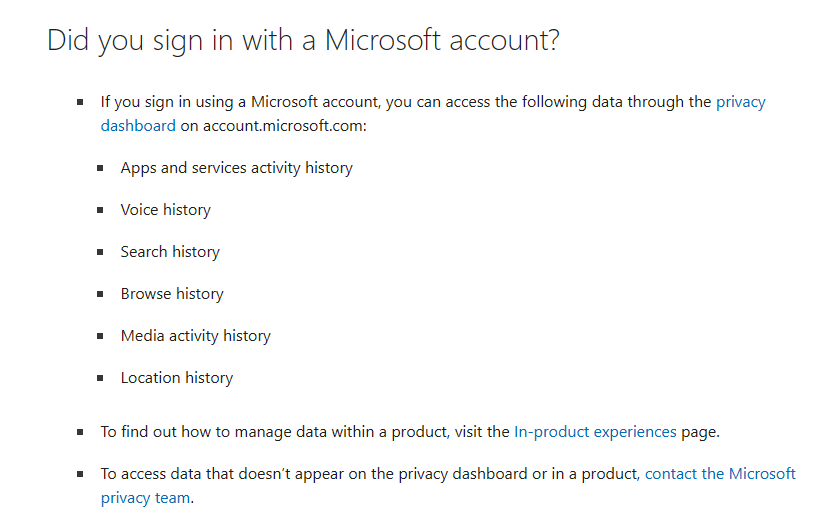Click the bullet before 'To access data that'
838x528 pixels.
[x=80, y=474]
